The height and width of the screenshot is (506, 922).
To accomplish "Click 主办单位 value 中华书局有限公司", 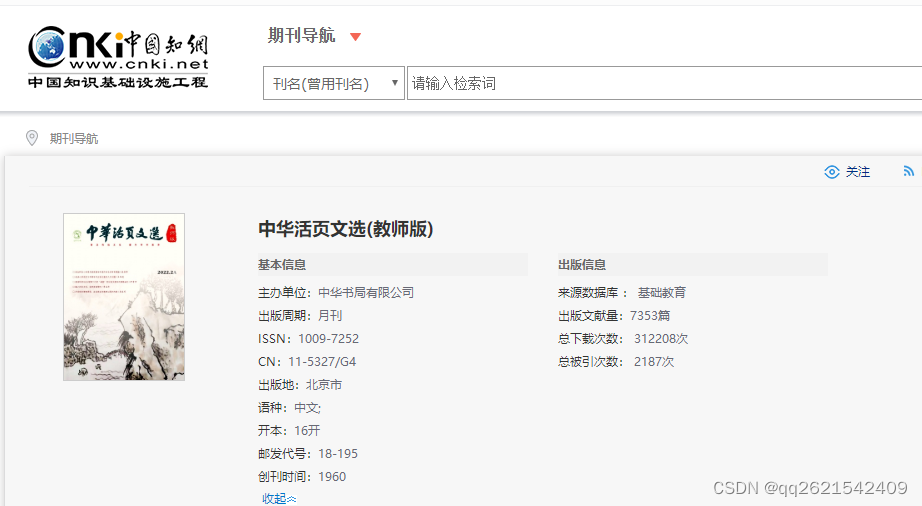I will [x=366, y=293].
